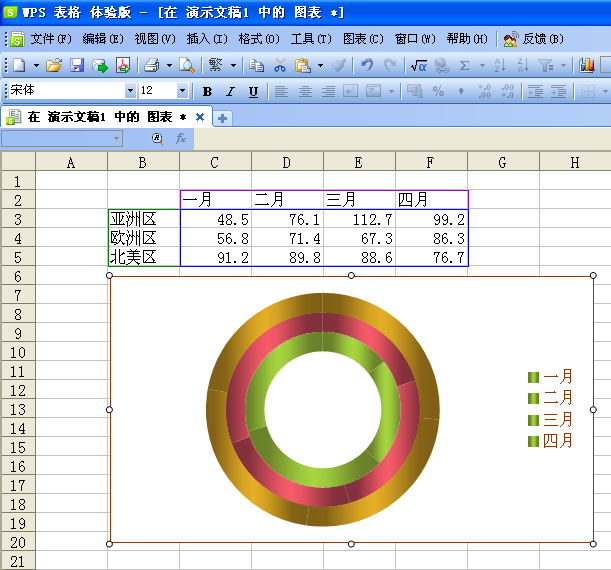Click the Print Preview magnifier icon
Image resolution: width=611 pixels, height=570 pixels.
point(186,65)
